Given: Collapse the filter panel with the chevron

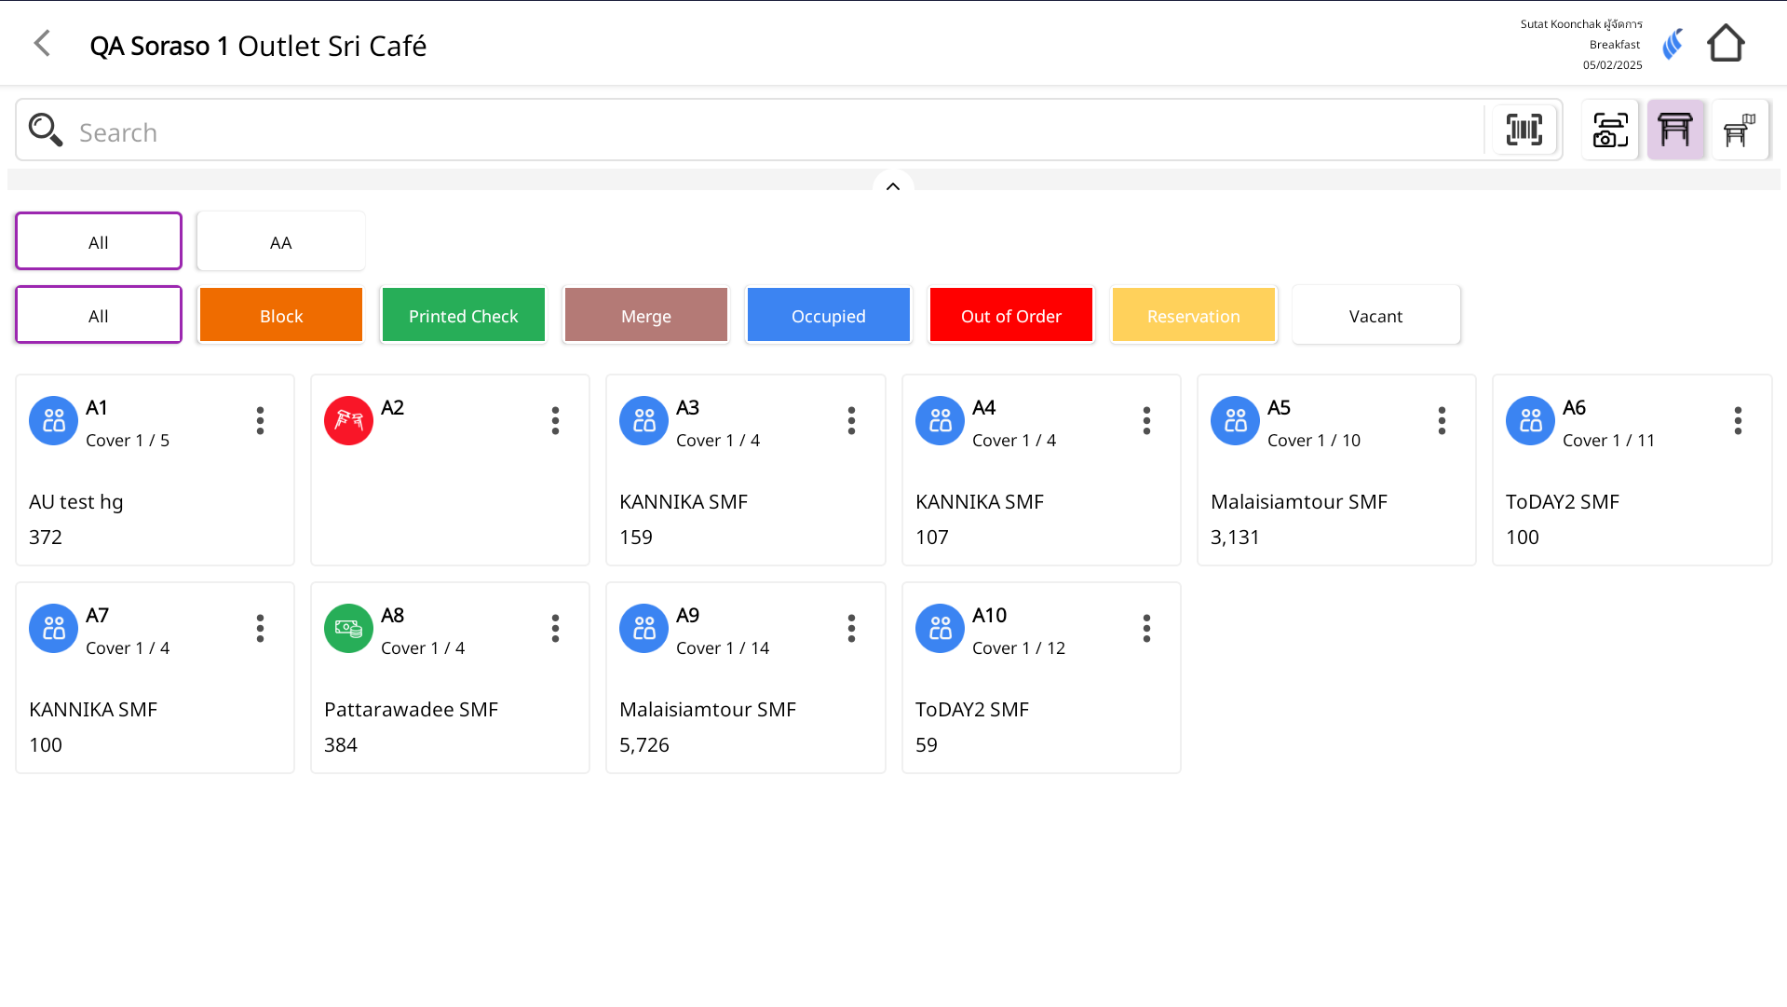Looking at the screenshot, I should pyautogui.click(x=893, y=186).
